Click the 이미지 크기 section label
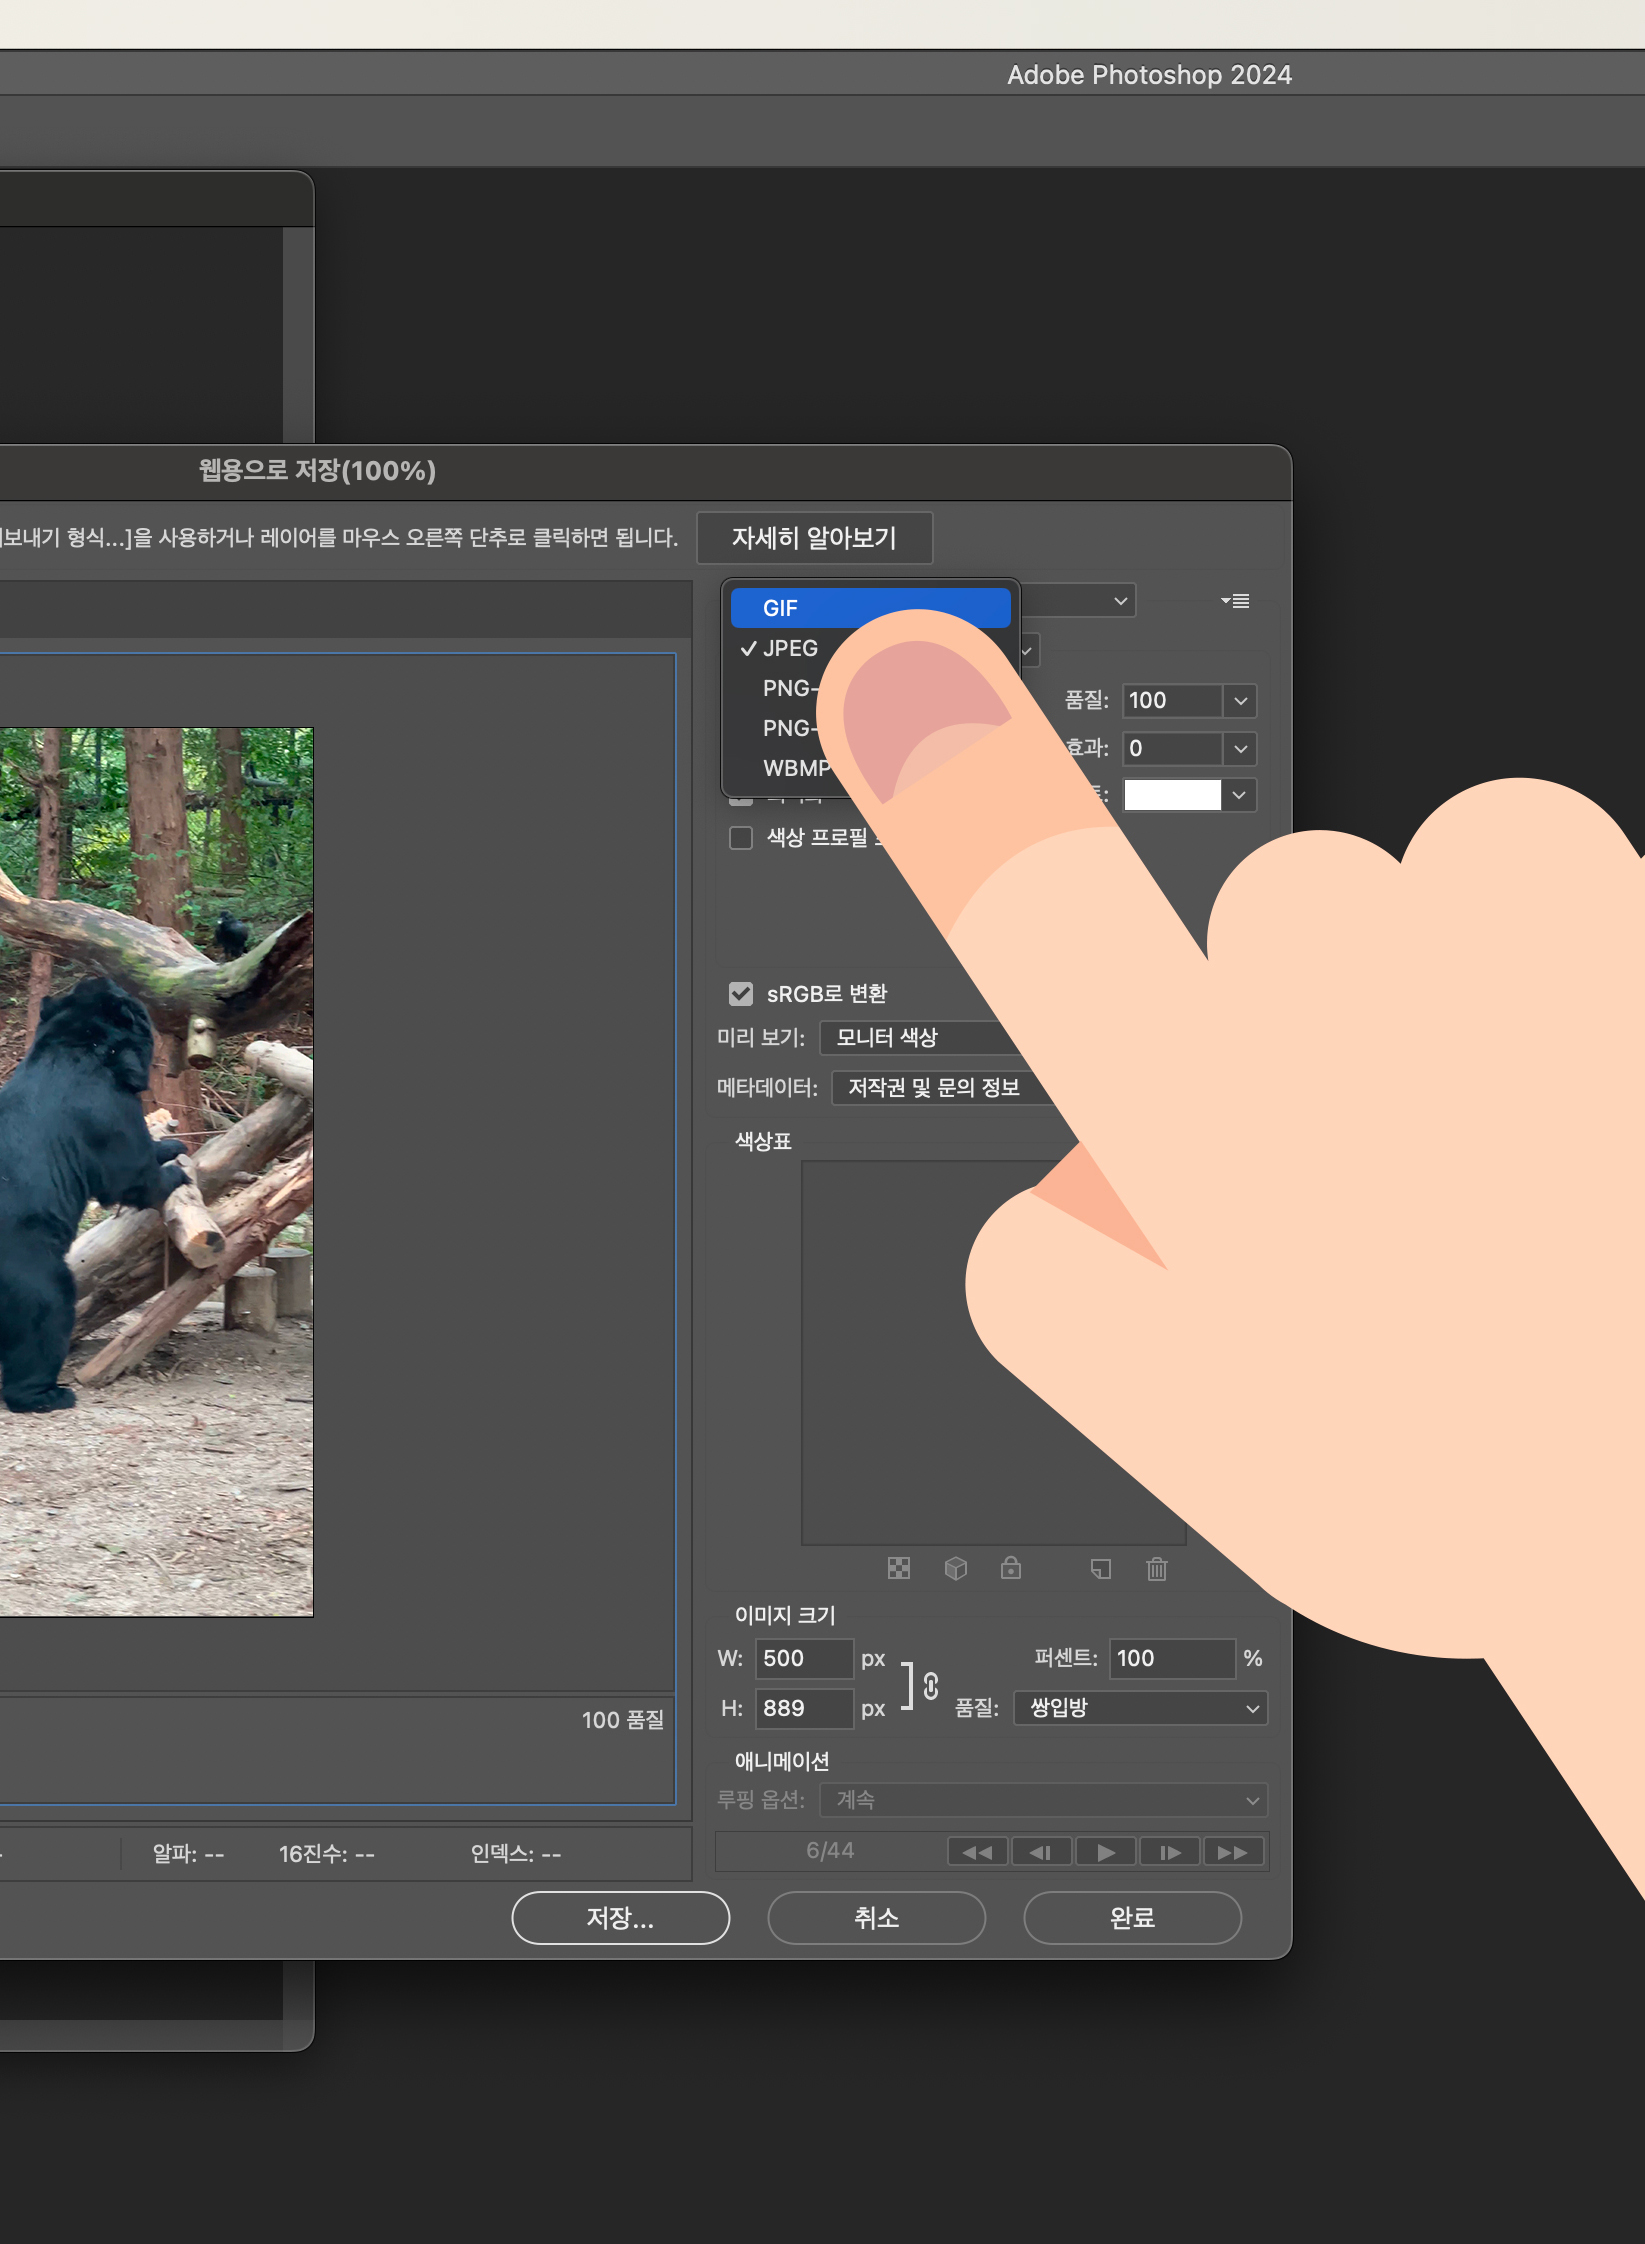The image size is (1645, 2244). (785, 1615)
